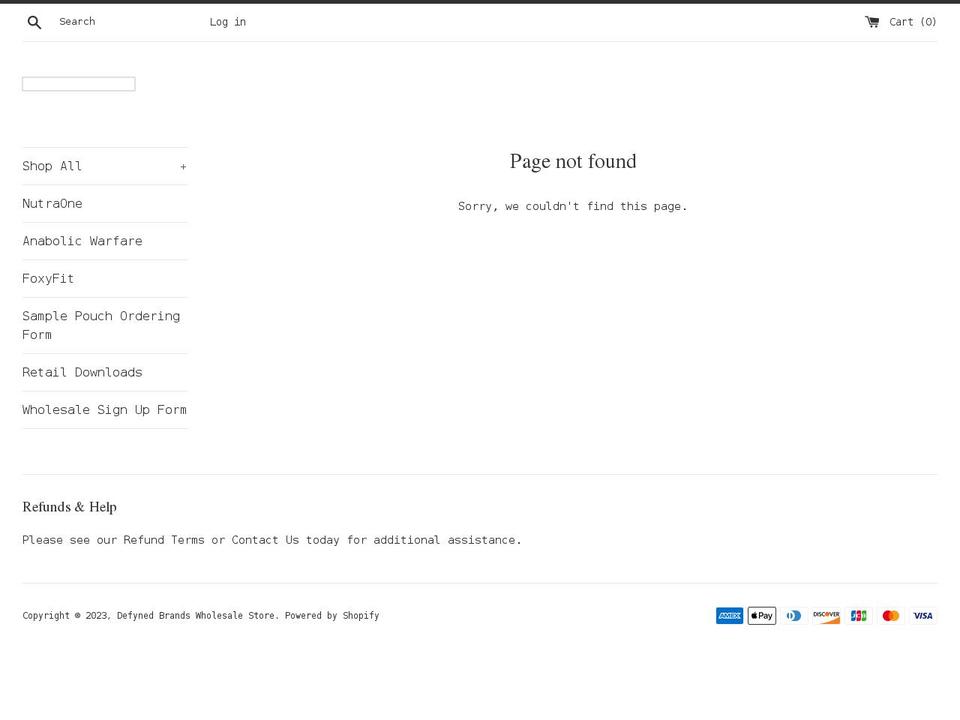Viewport: 960px width, 720px height.
Task: Click the Log in link
Action: [x=228, y=22]
